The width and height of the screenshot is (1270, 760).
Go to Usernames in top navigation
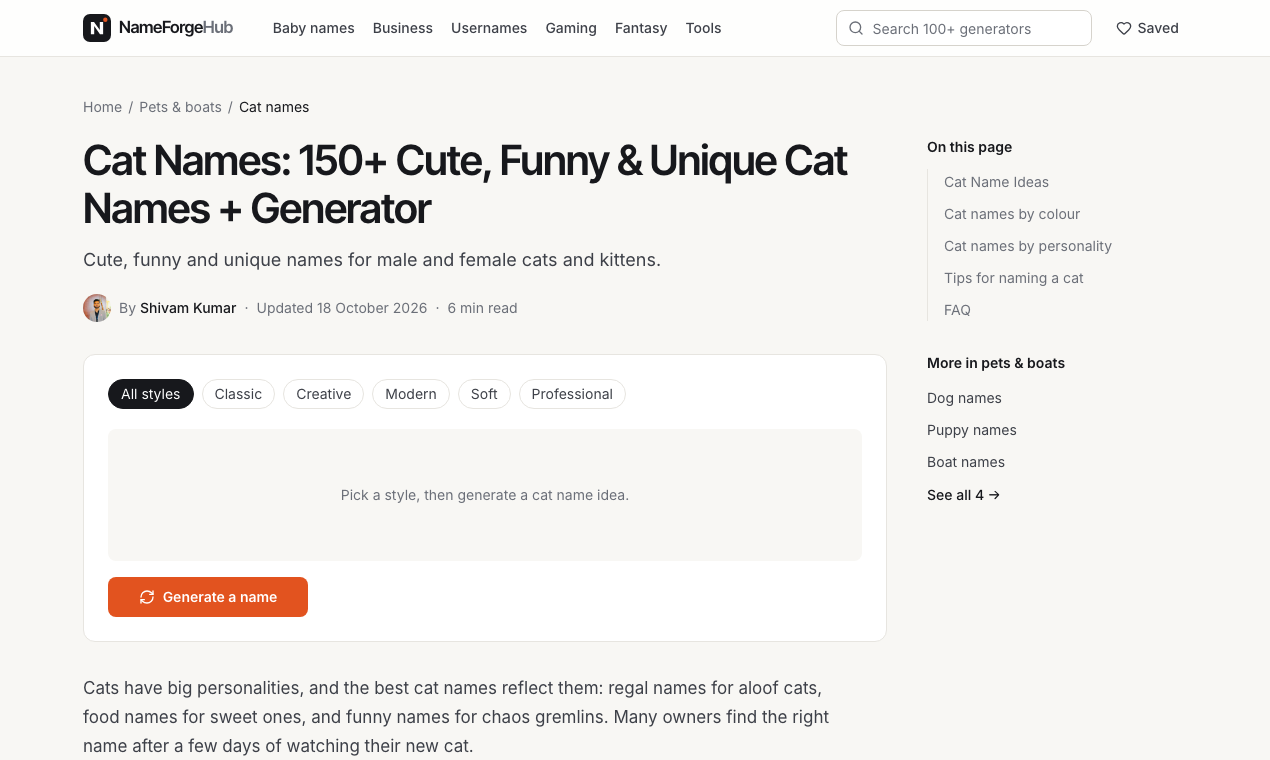(489, 28)
